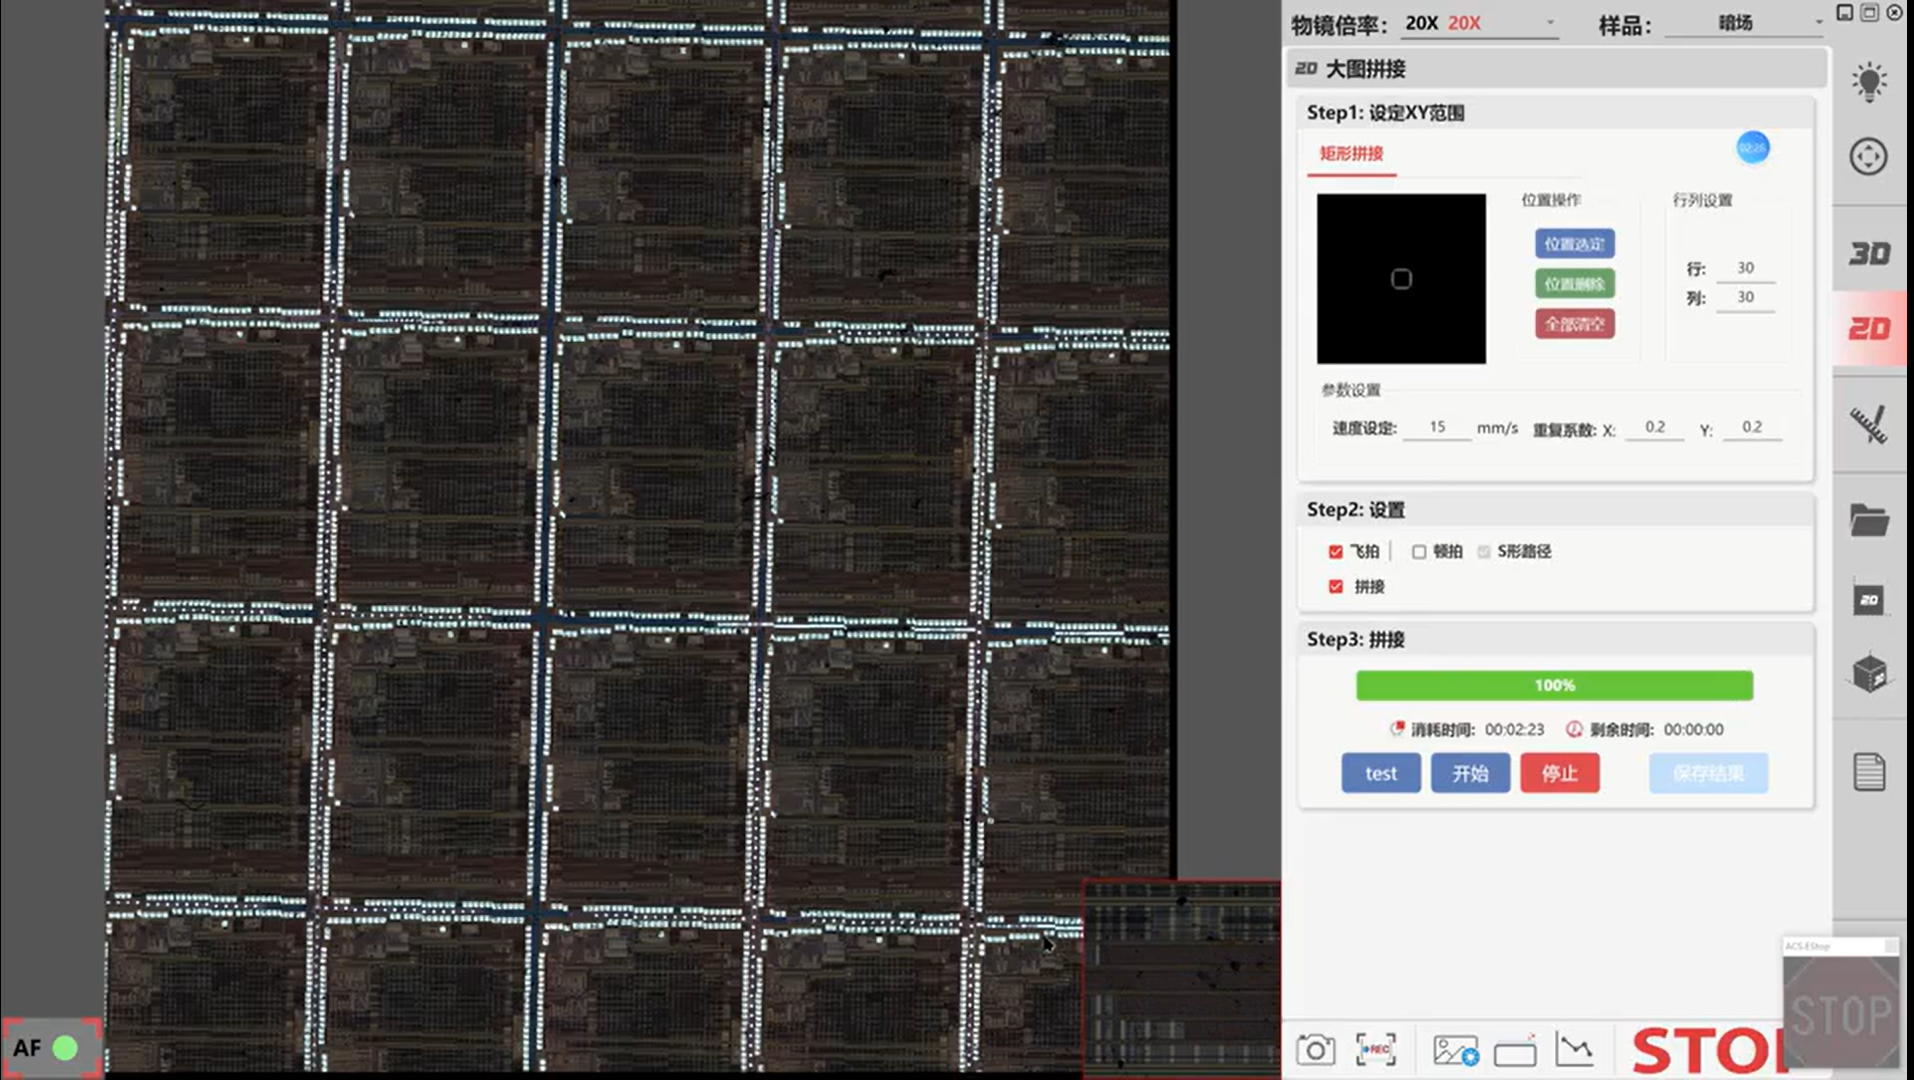The image size is (1914, 1080).
Task: Switch to the 3D mode panel
Action: (x=1868, y=253)
